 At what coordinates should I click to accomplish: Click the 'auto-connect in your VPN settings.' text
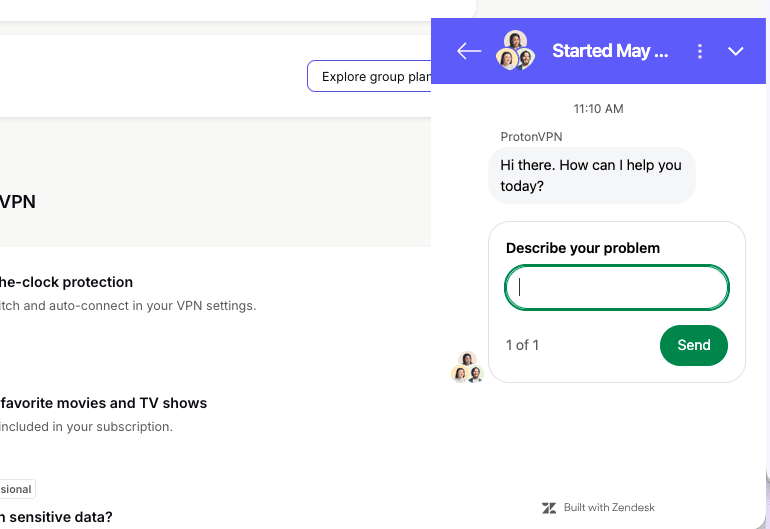153,306
